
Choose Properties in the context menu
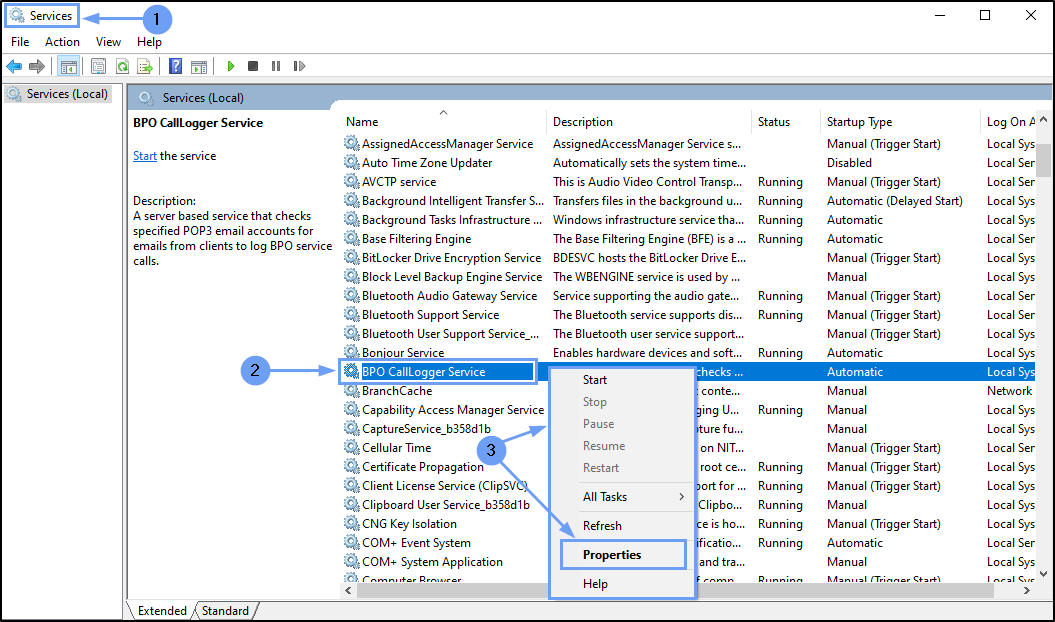coord(612,555)
